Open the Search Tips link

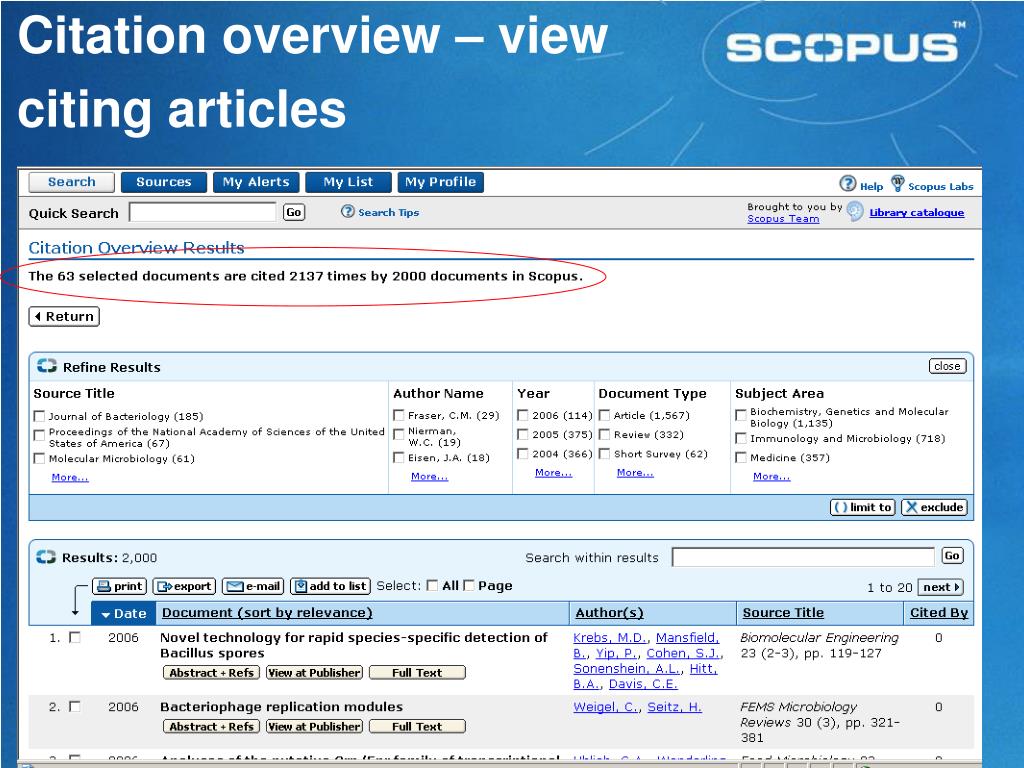389,212
